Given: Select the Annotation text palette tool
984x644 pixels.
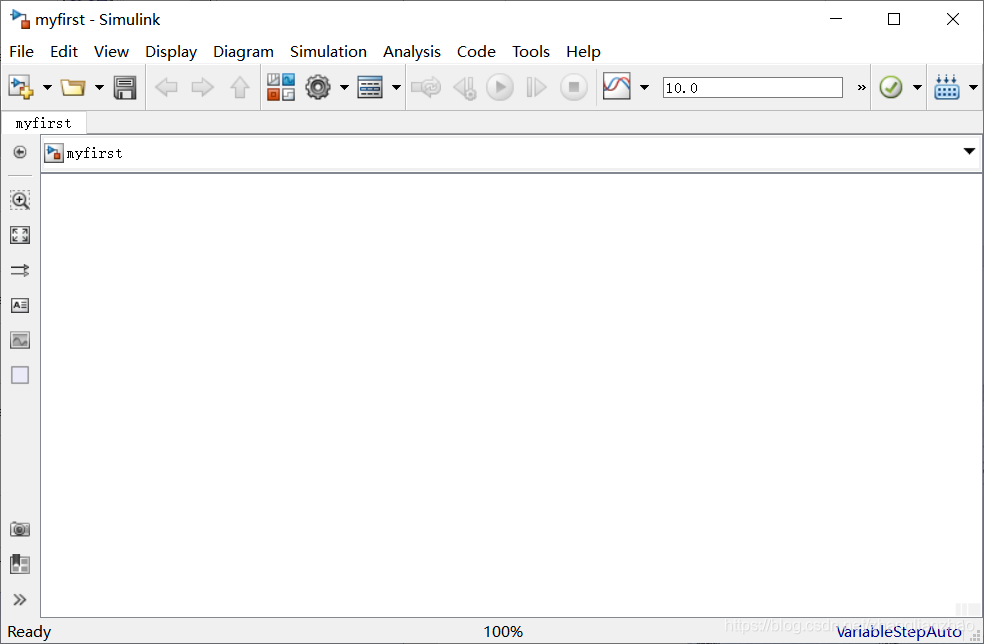Looking at the screenshot, I should [20, 305].
